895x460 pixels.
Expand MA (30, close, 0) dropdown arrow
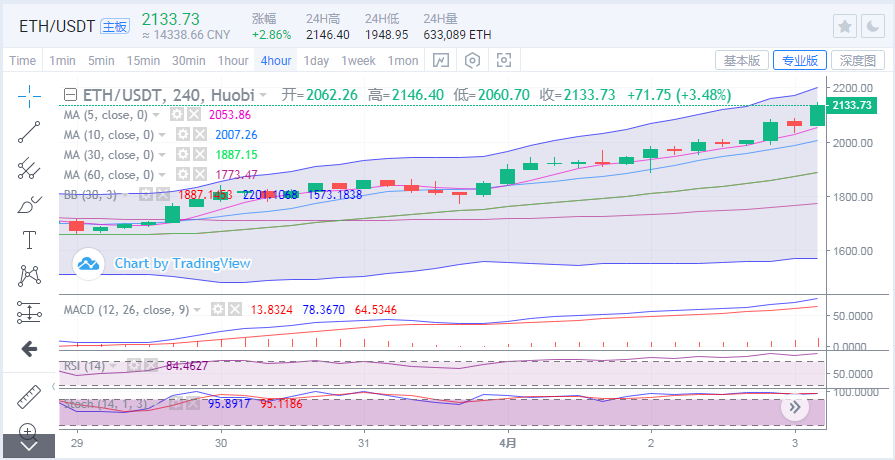162,155
